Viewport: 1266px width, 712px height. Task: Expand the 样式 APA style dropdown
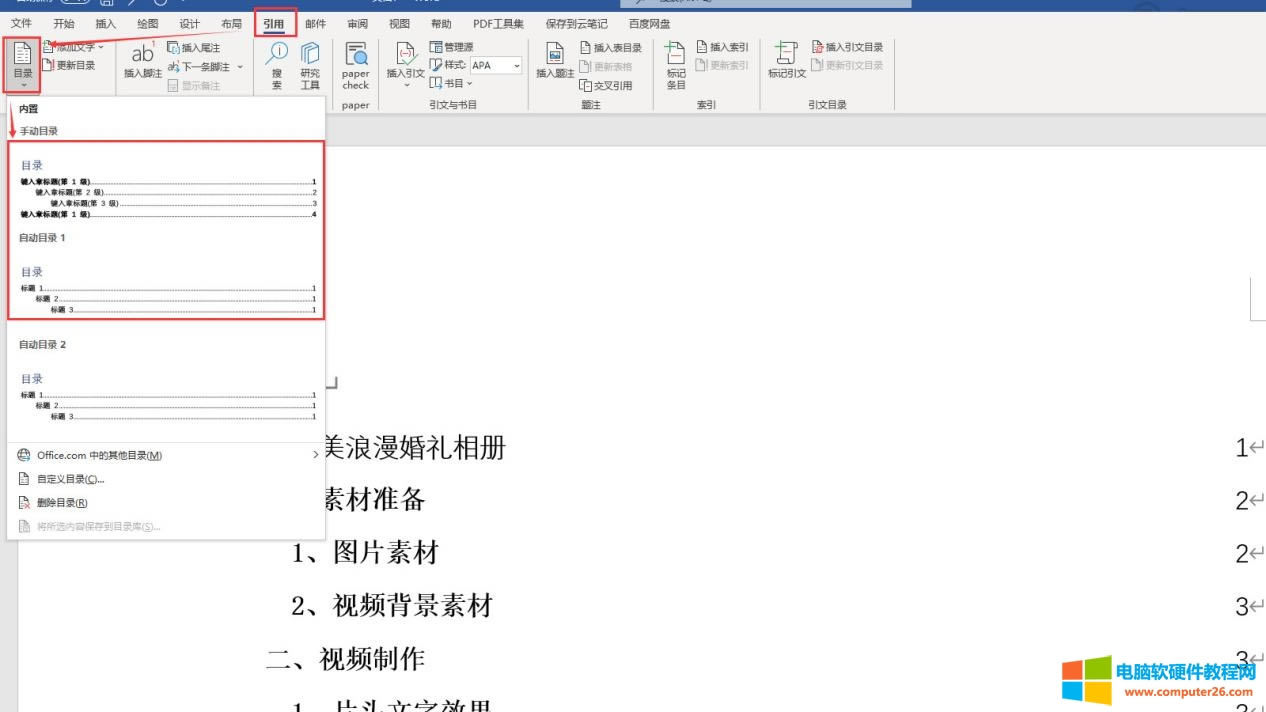517,66
